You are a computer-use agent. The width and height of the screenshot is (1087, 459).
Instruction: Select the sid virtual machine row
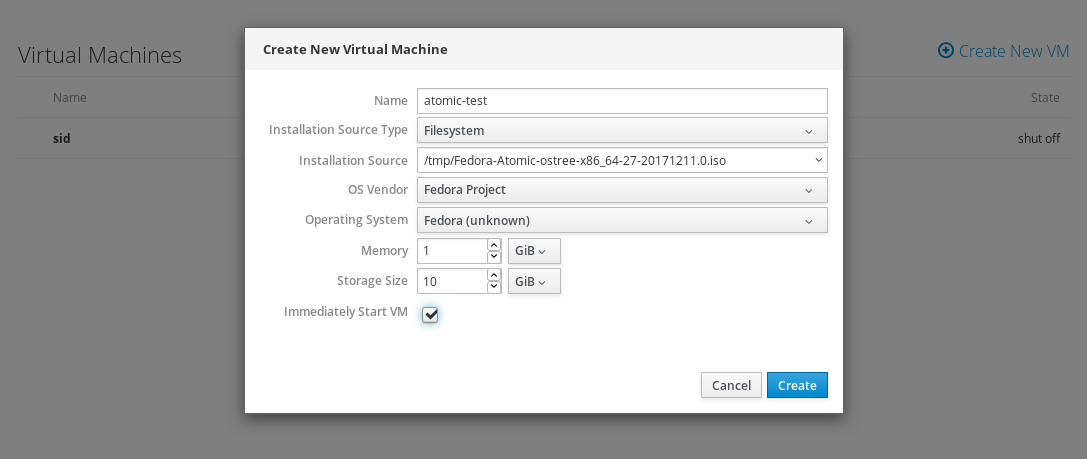click(x=62, y=138)
